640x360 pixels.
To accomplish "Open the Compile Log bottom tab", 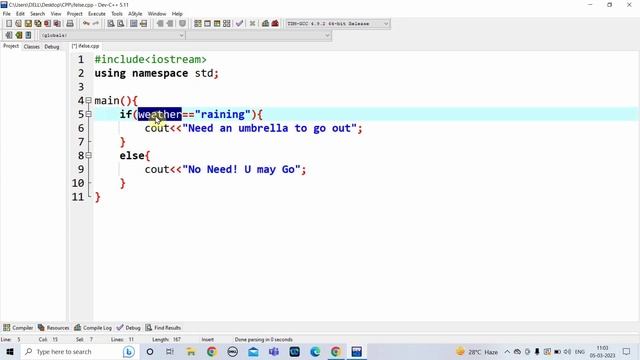I will click(93, 328).
